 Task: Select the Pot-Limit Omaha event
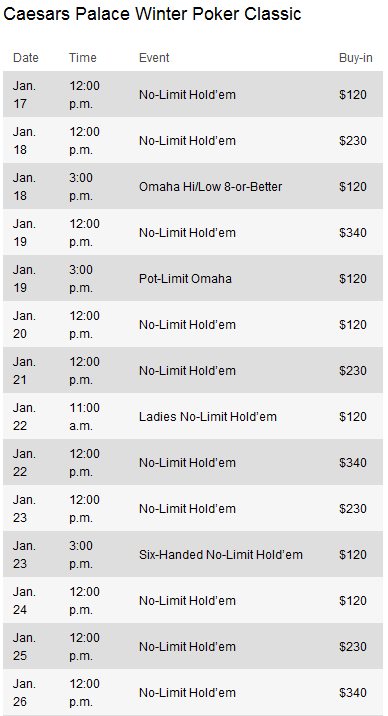pos(185,279)
